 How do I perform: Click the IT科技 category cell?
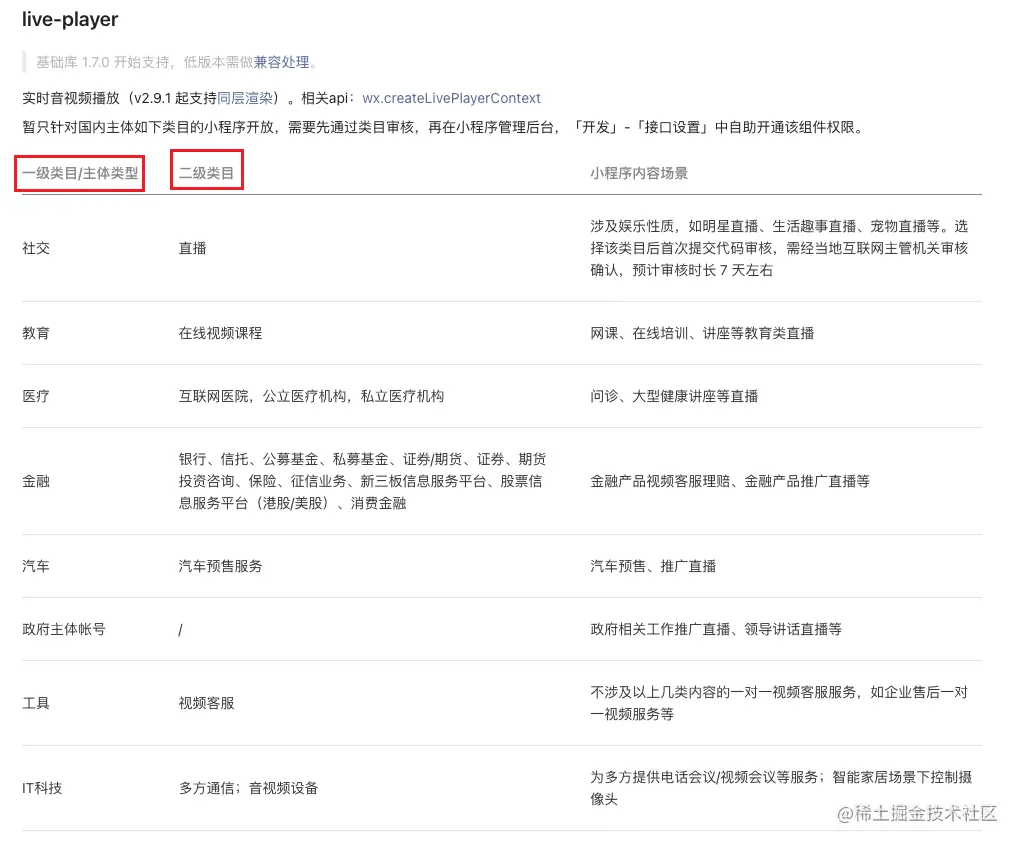pyautogui.click(x=42, y=788)
